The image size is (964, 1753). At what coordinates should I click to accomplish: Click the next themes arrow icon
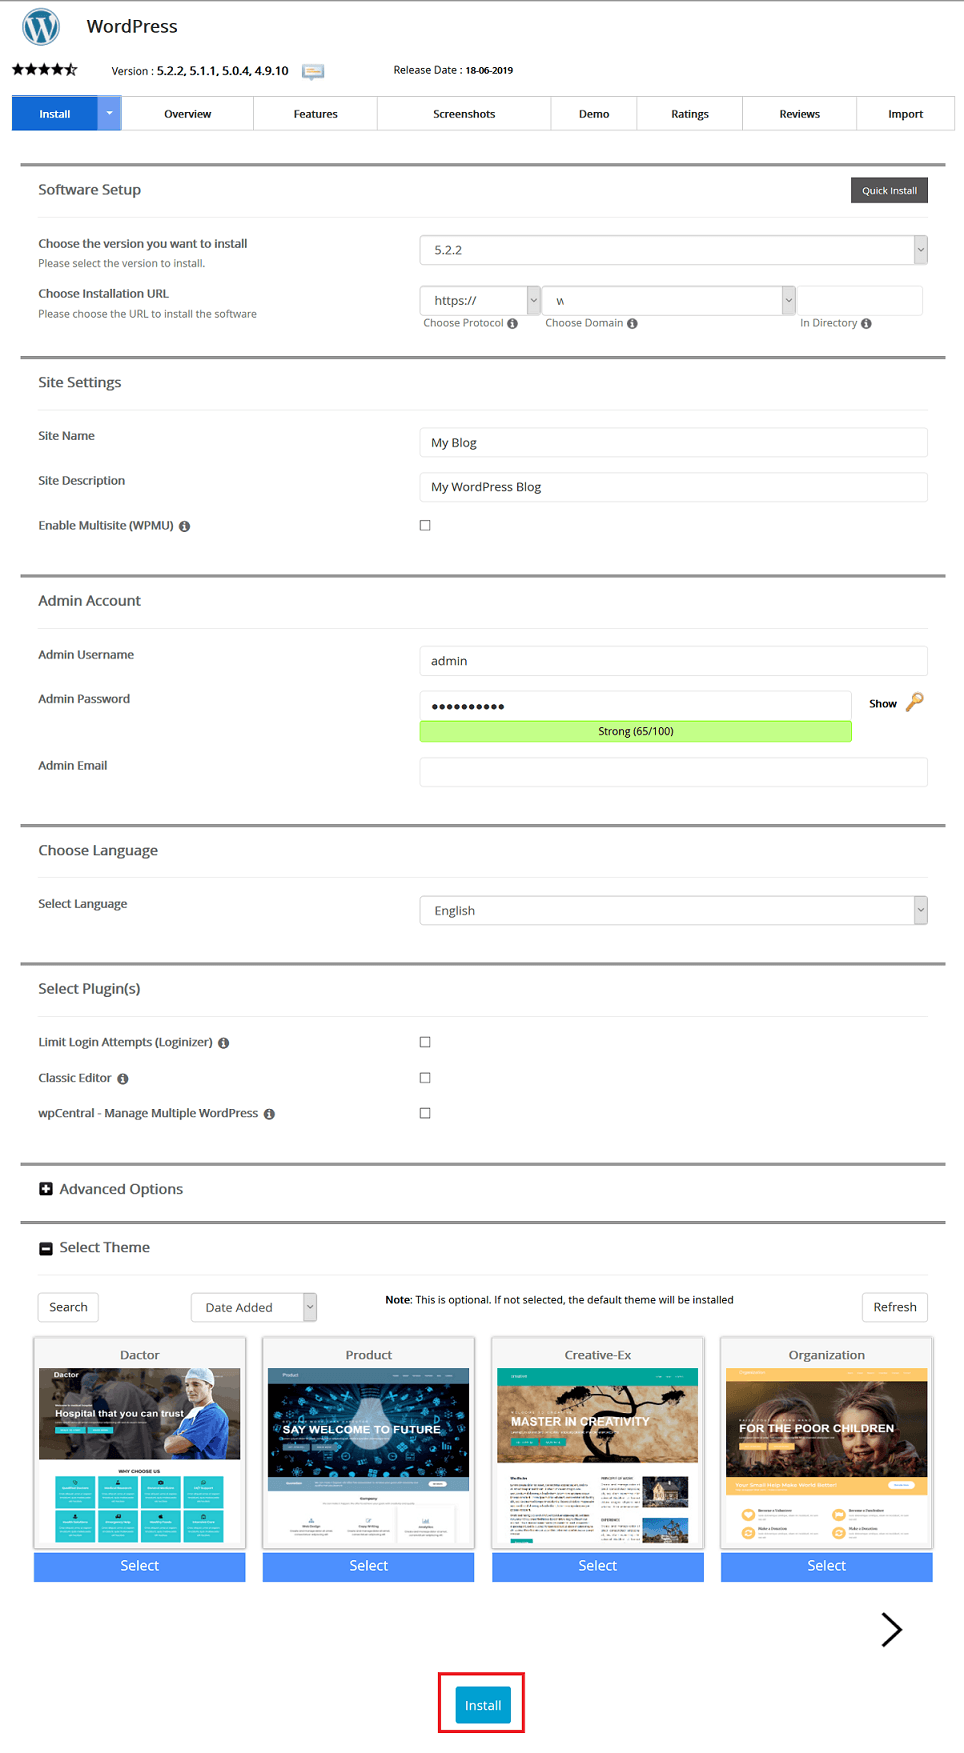click(891, 1629)
